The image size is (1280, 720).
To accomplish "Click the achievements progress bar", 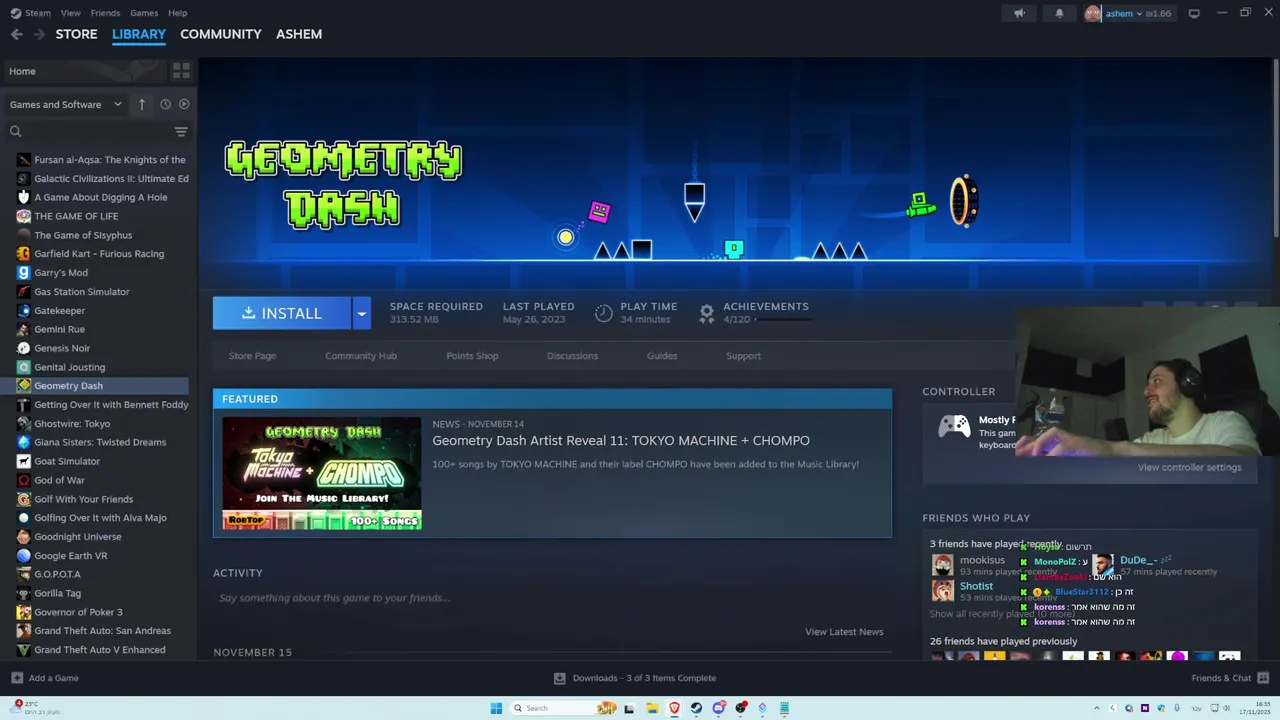I will pyautogui.click(x=783, y=320).
